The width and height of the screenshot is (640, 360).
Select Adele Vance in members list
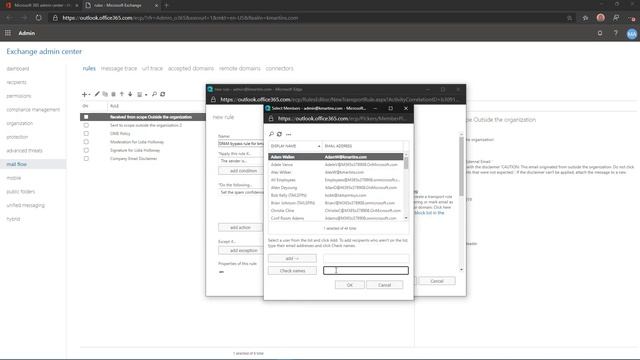[336, 164]
